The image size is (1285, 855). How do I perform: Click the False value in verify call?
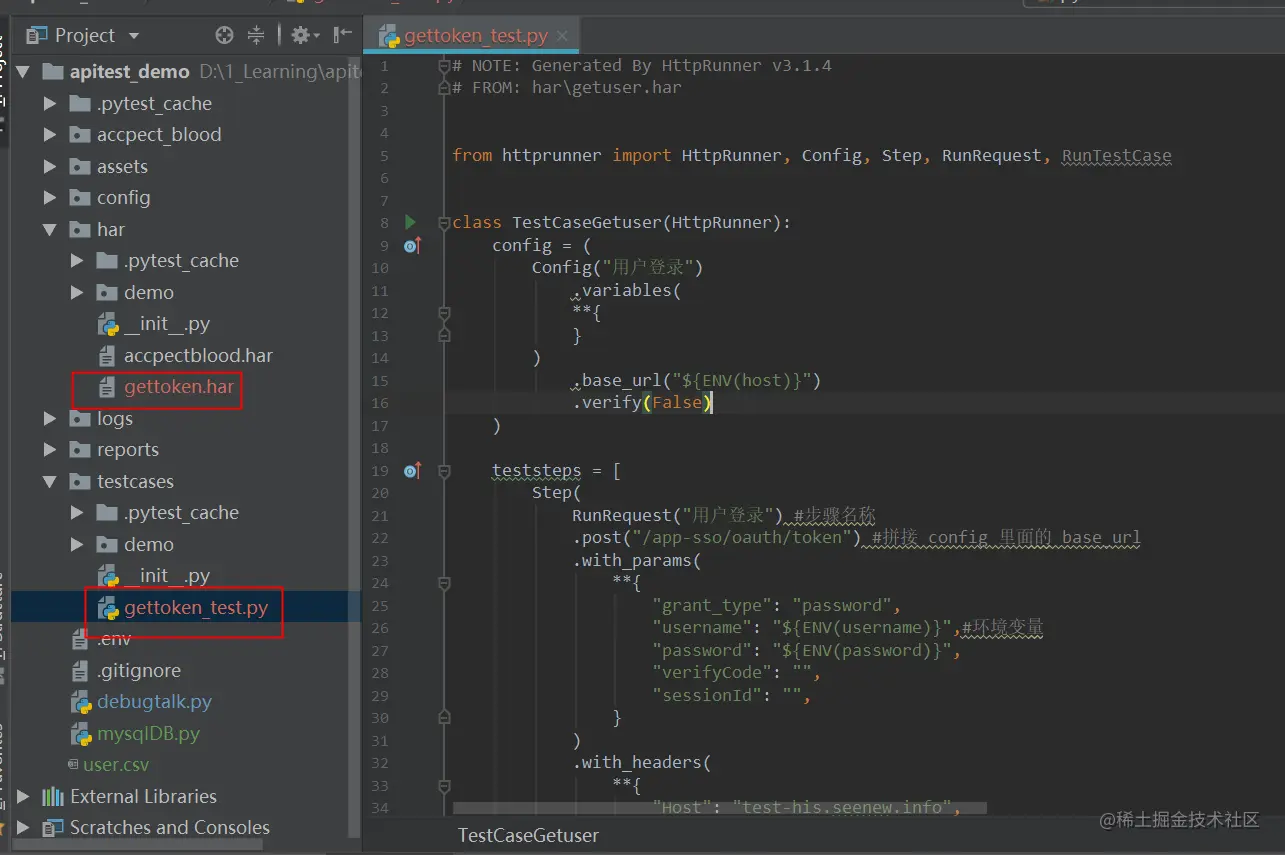[677, 403]
